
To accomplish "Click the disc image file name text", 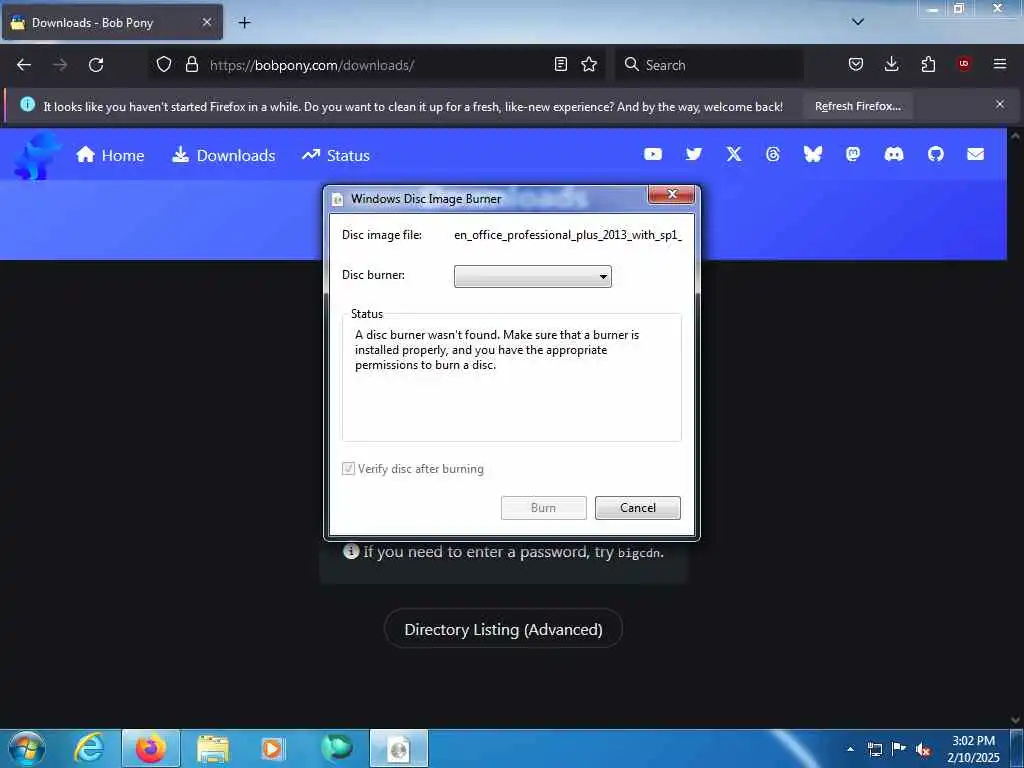I will tap(568, 235).
